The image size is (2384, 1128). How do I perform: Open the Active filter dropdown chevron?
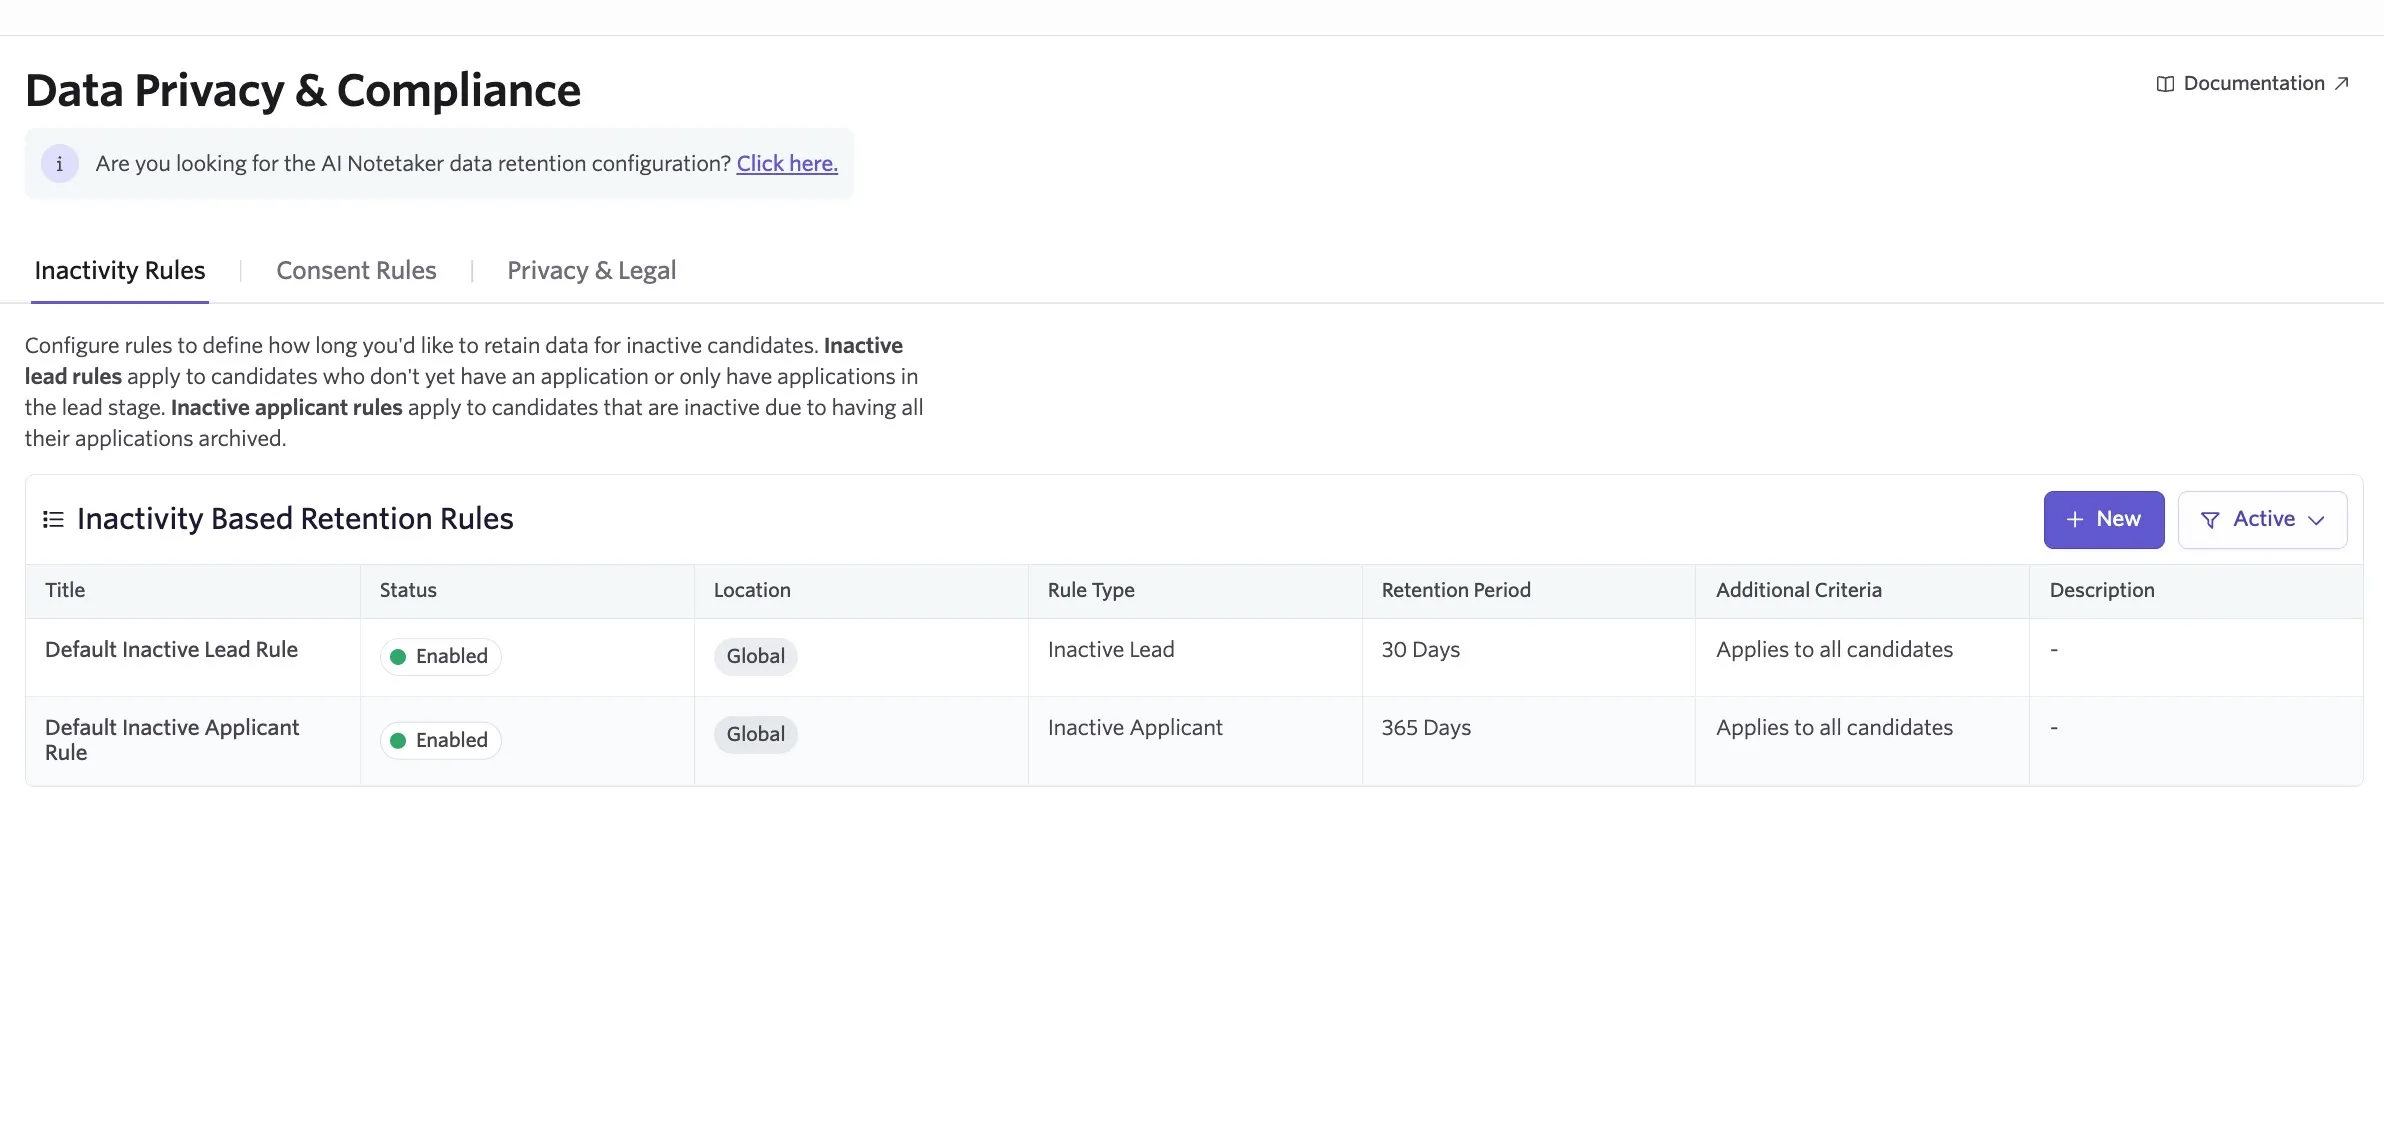click(2316, 520)
